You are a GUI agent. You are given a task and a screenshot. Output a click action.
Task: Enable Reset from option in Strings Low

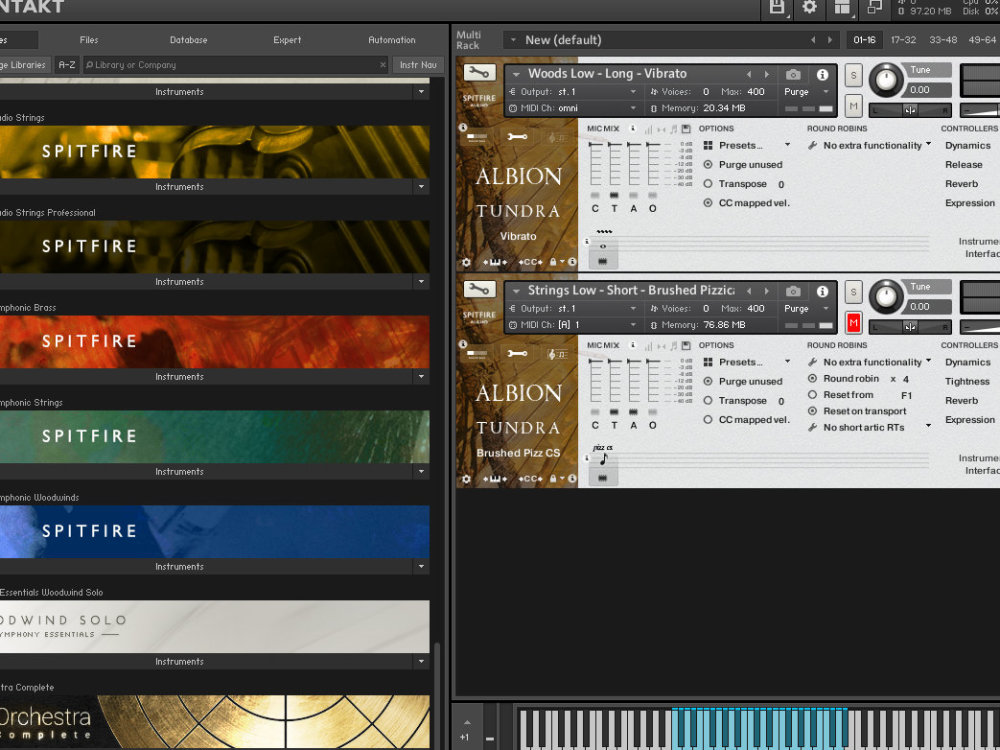[x=812, y=395]
